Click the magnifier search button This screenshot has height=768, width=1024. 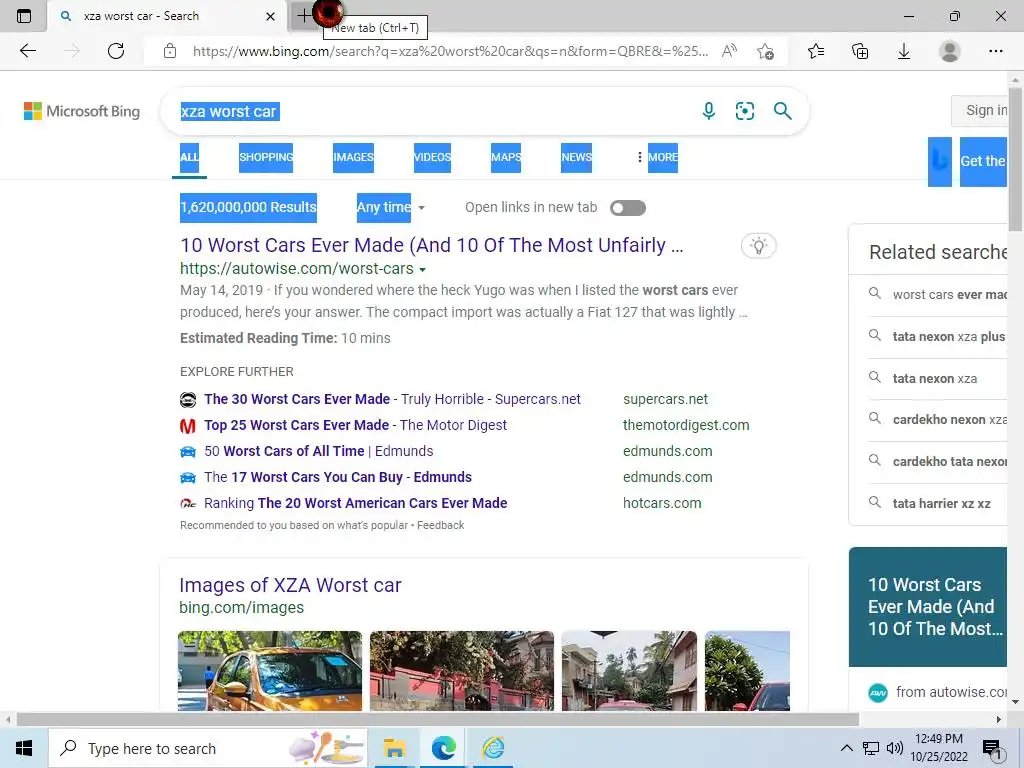(x=782, y=111)
